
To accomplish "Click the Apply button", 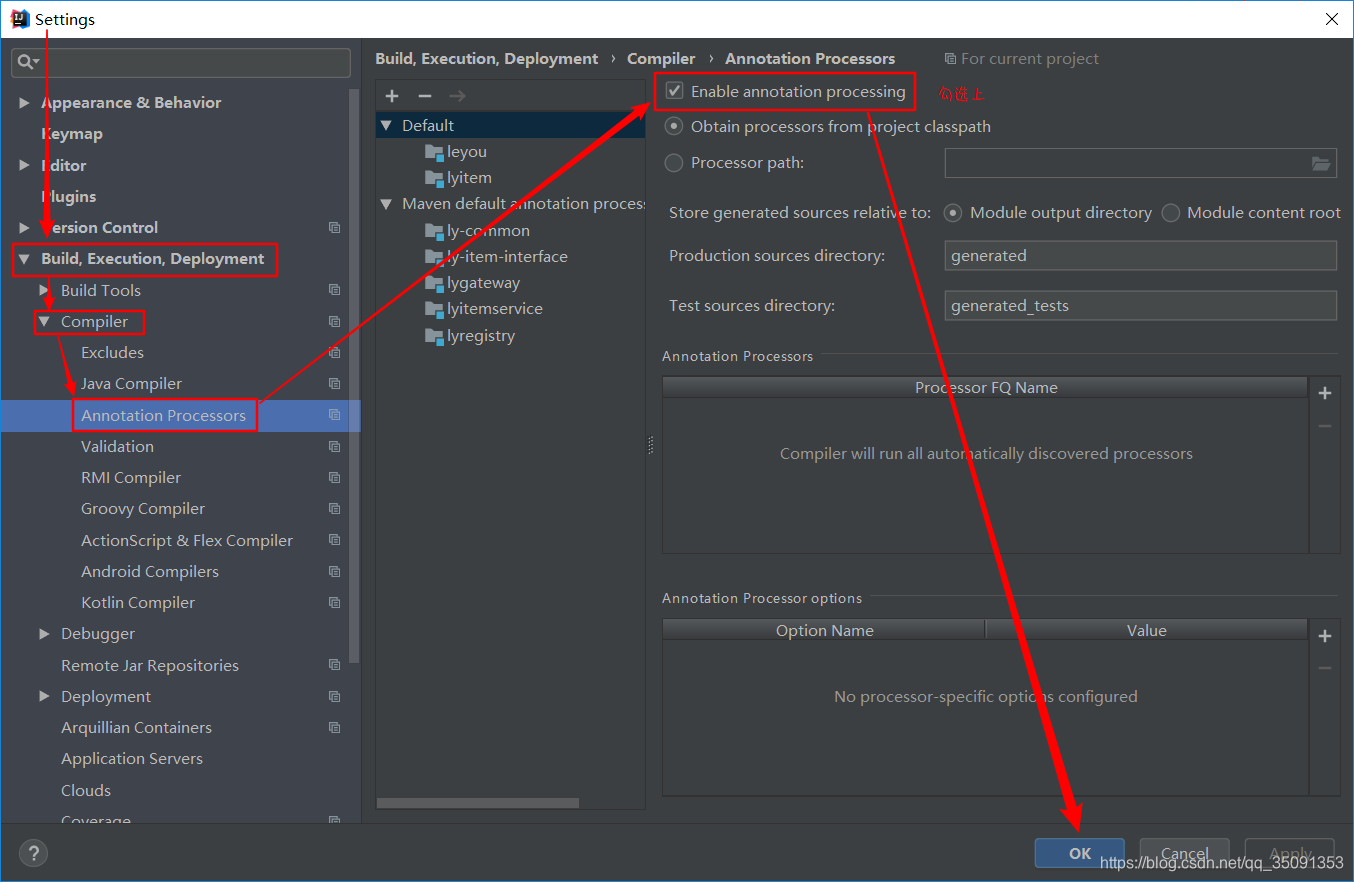I will [x=1290, y=853].
